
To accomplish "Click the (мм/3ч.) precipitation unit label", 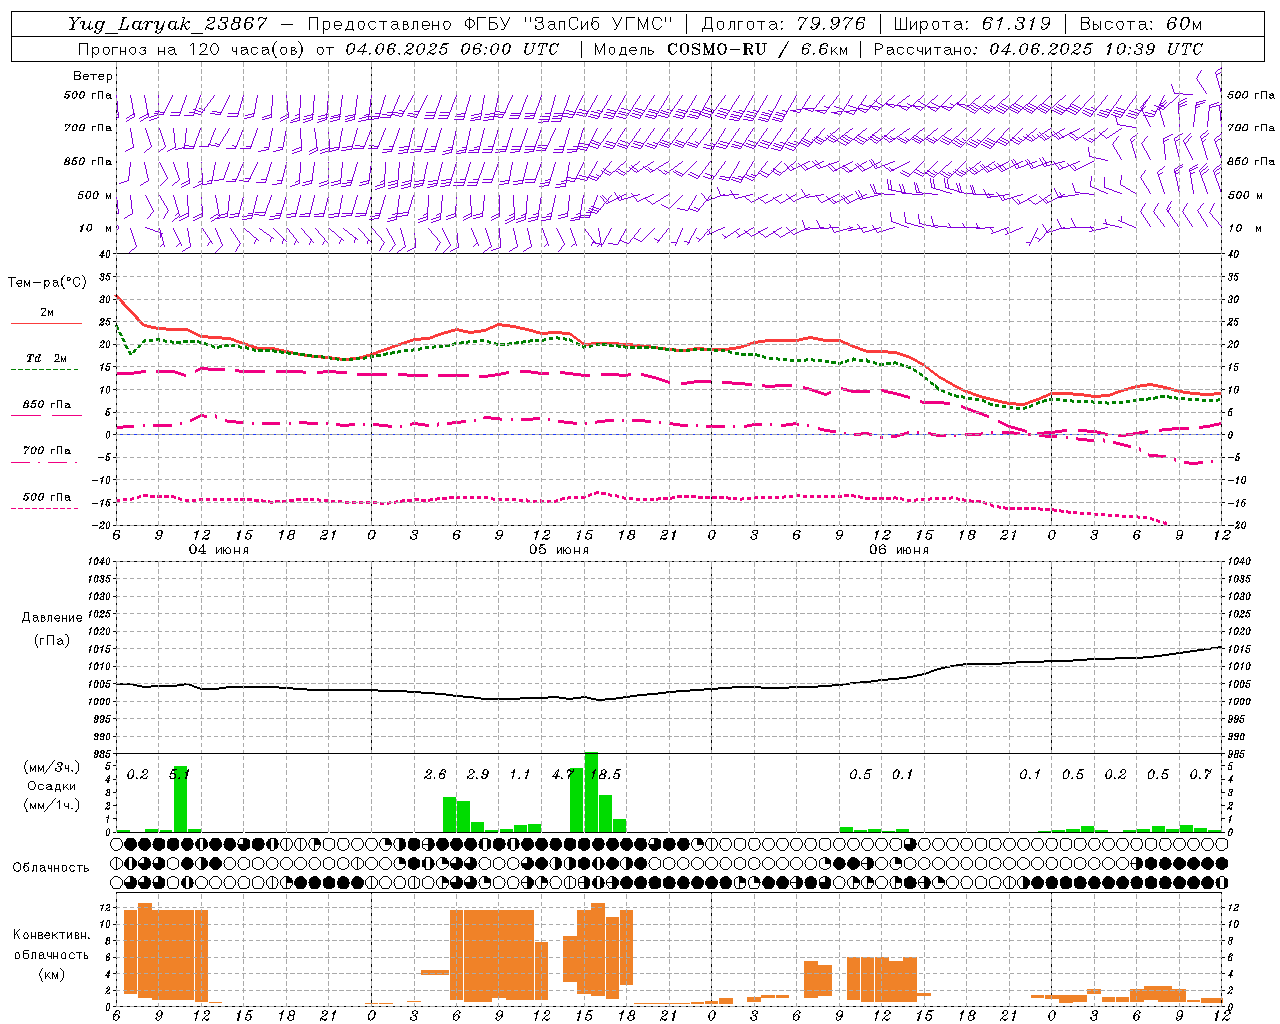I will tap(52, 768).
